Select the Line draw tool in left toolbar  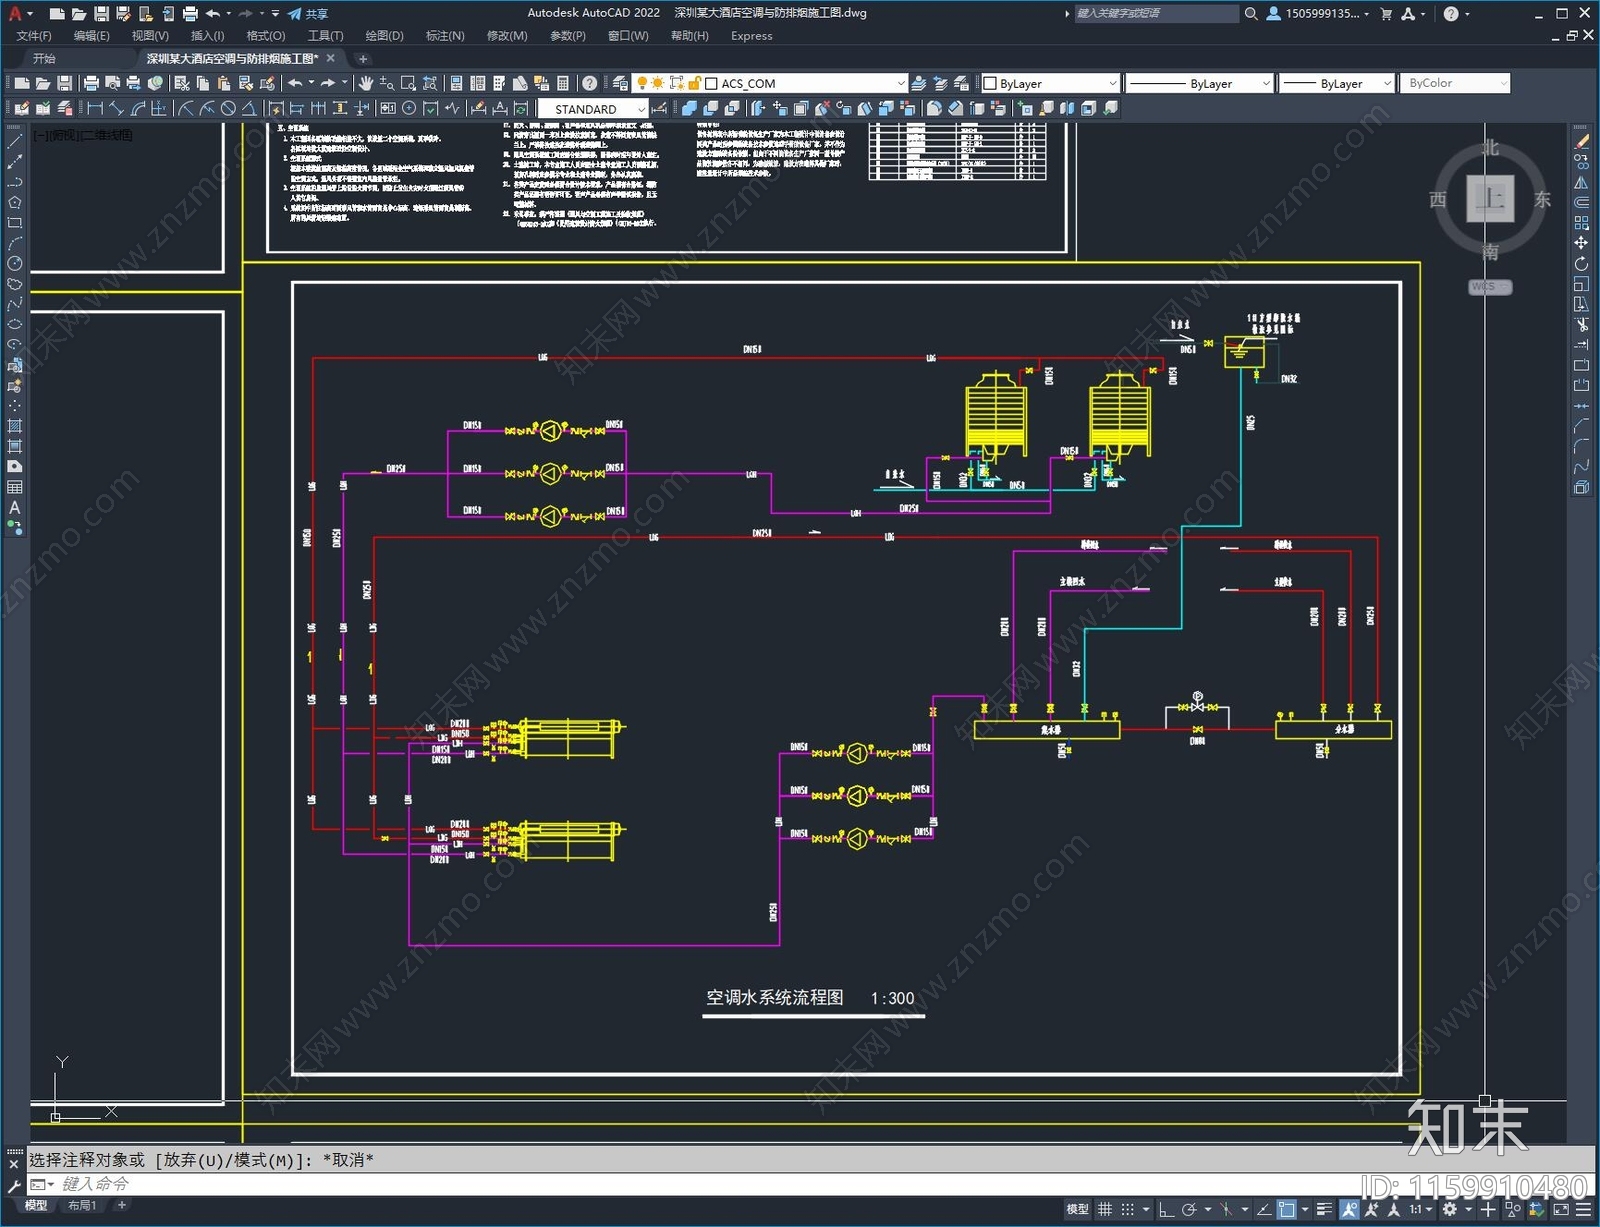[15, 142]
